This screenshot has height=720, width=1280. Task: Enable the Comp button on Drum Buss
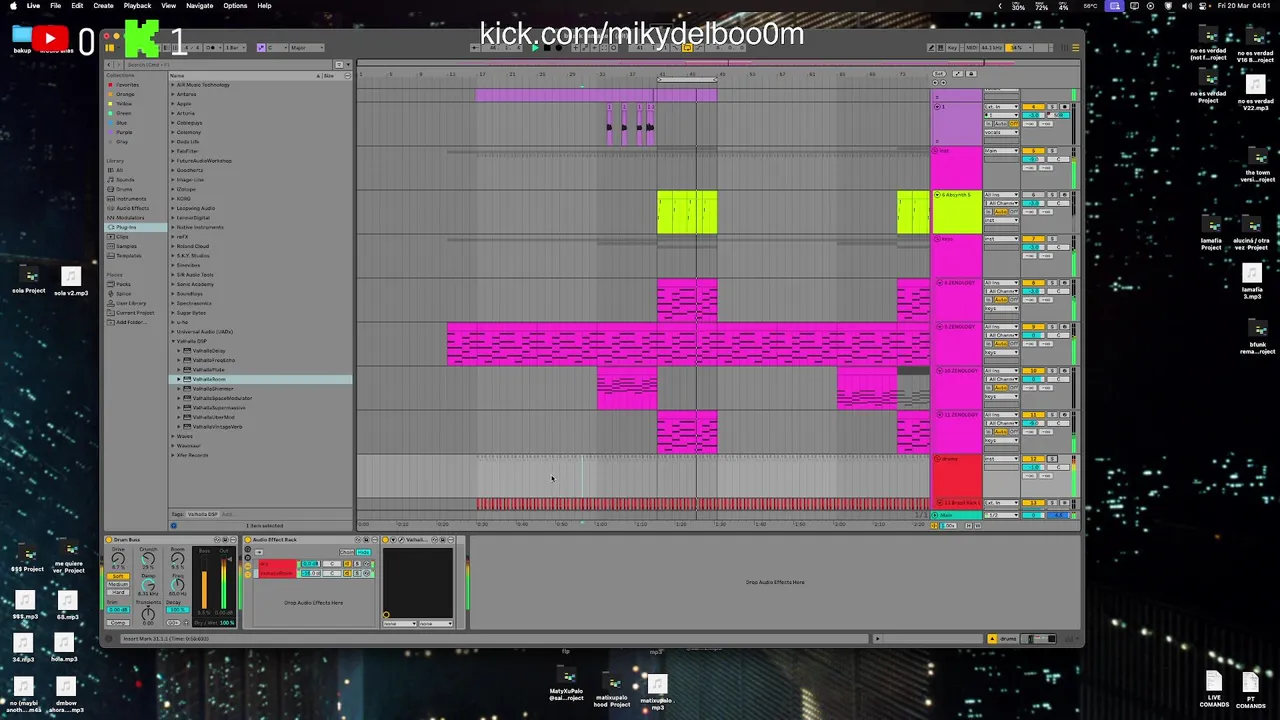tap(118, 623)
